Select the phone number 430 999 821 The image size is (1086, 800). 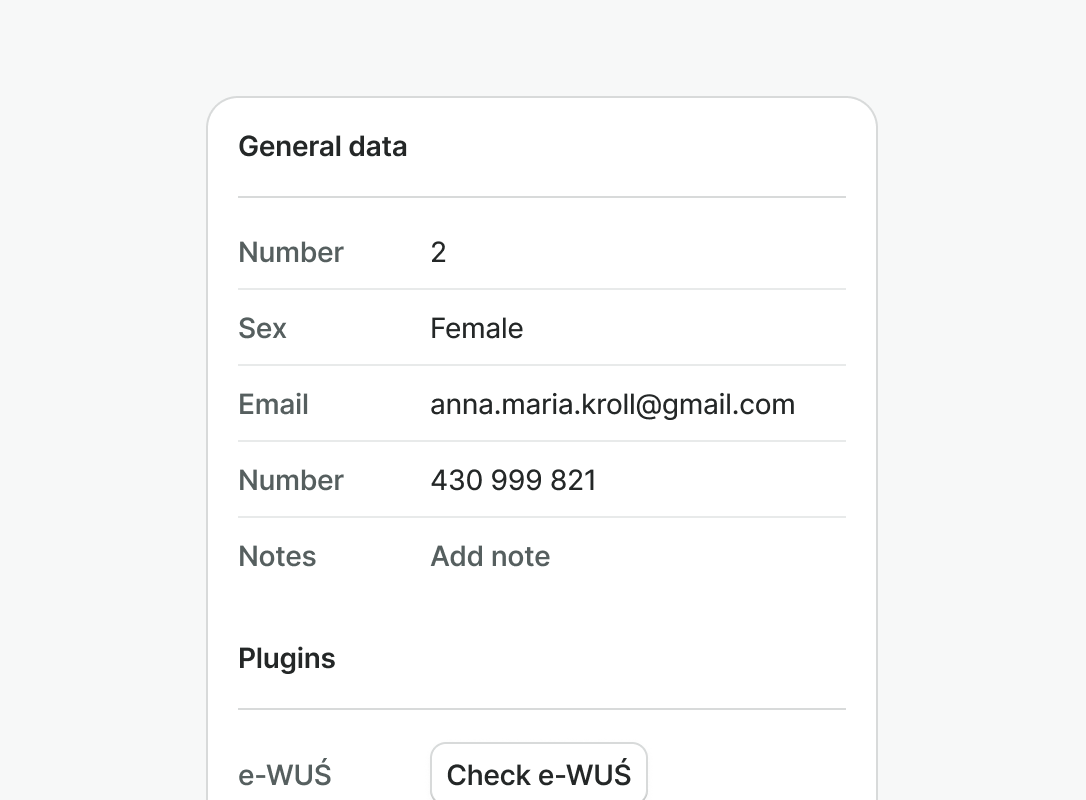tap(513, 480)
